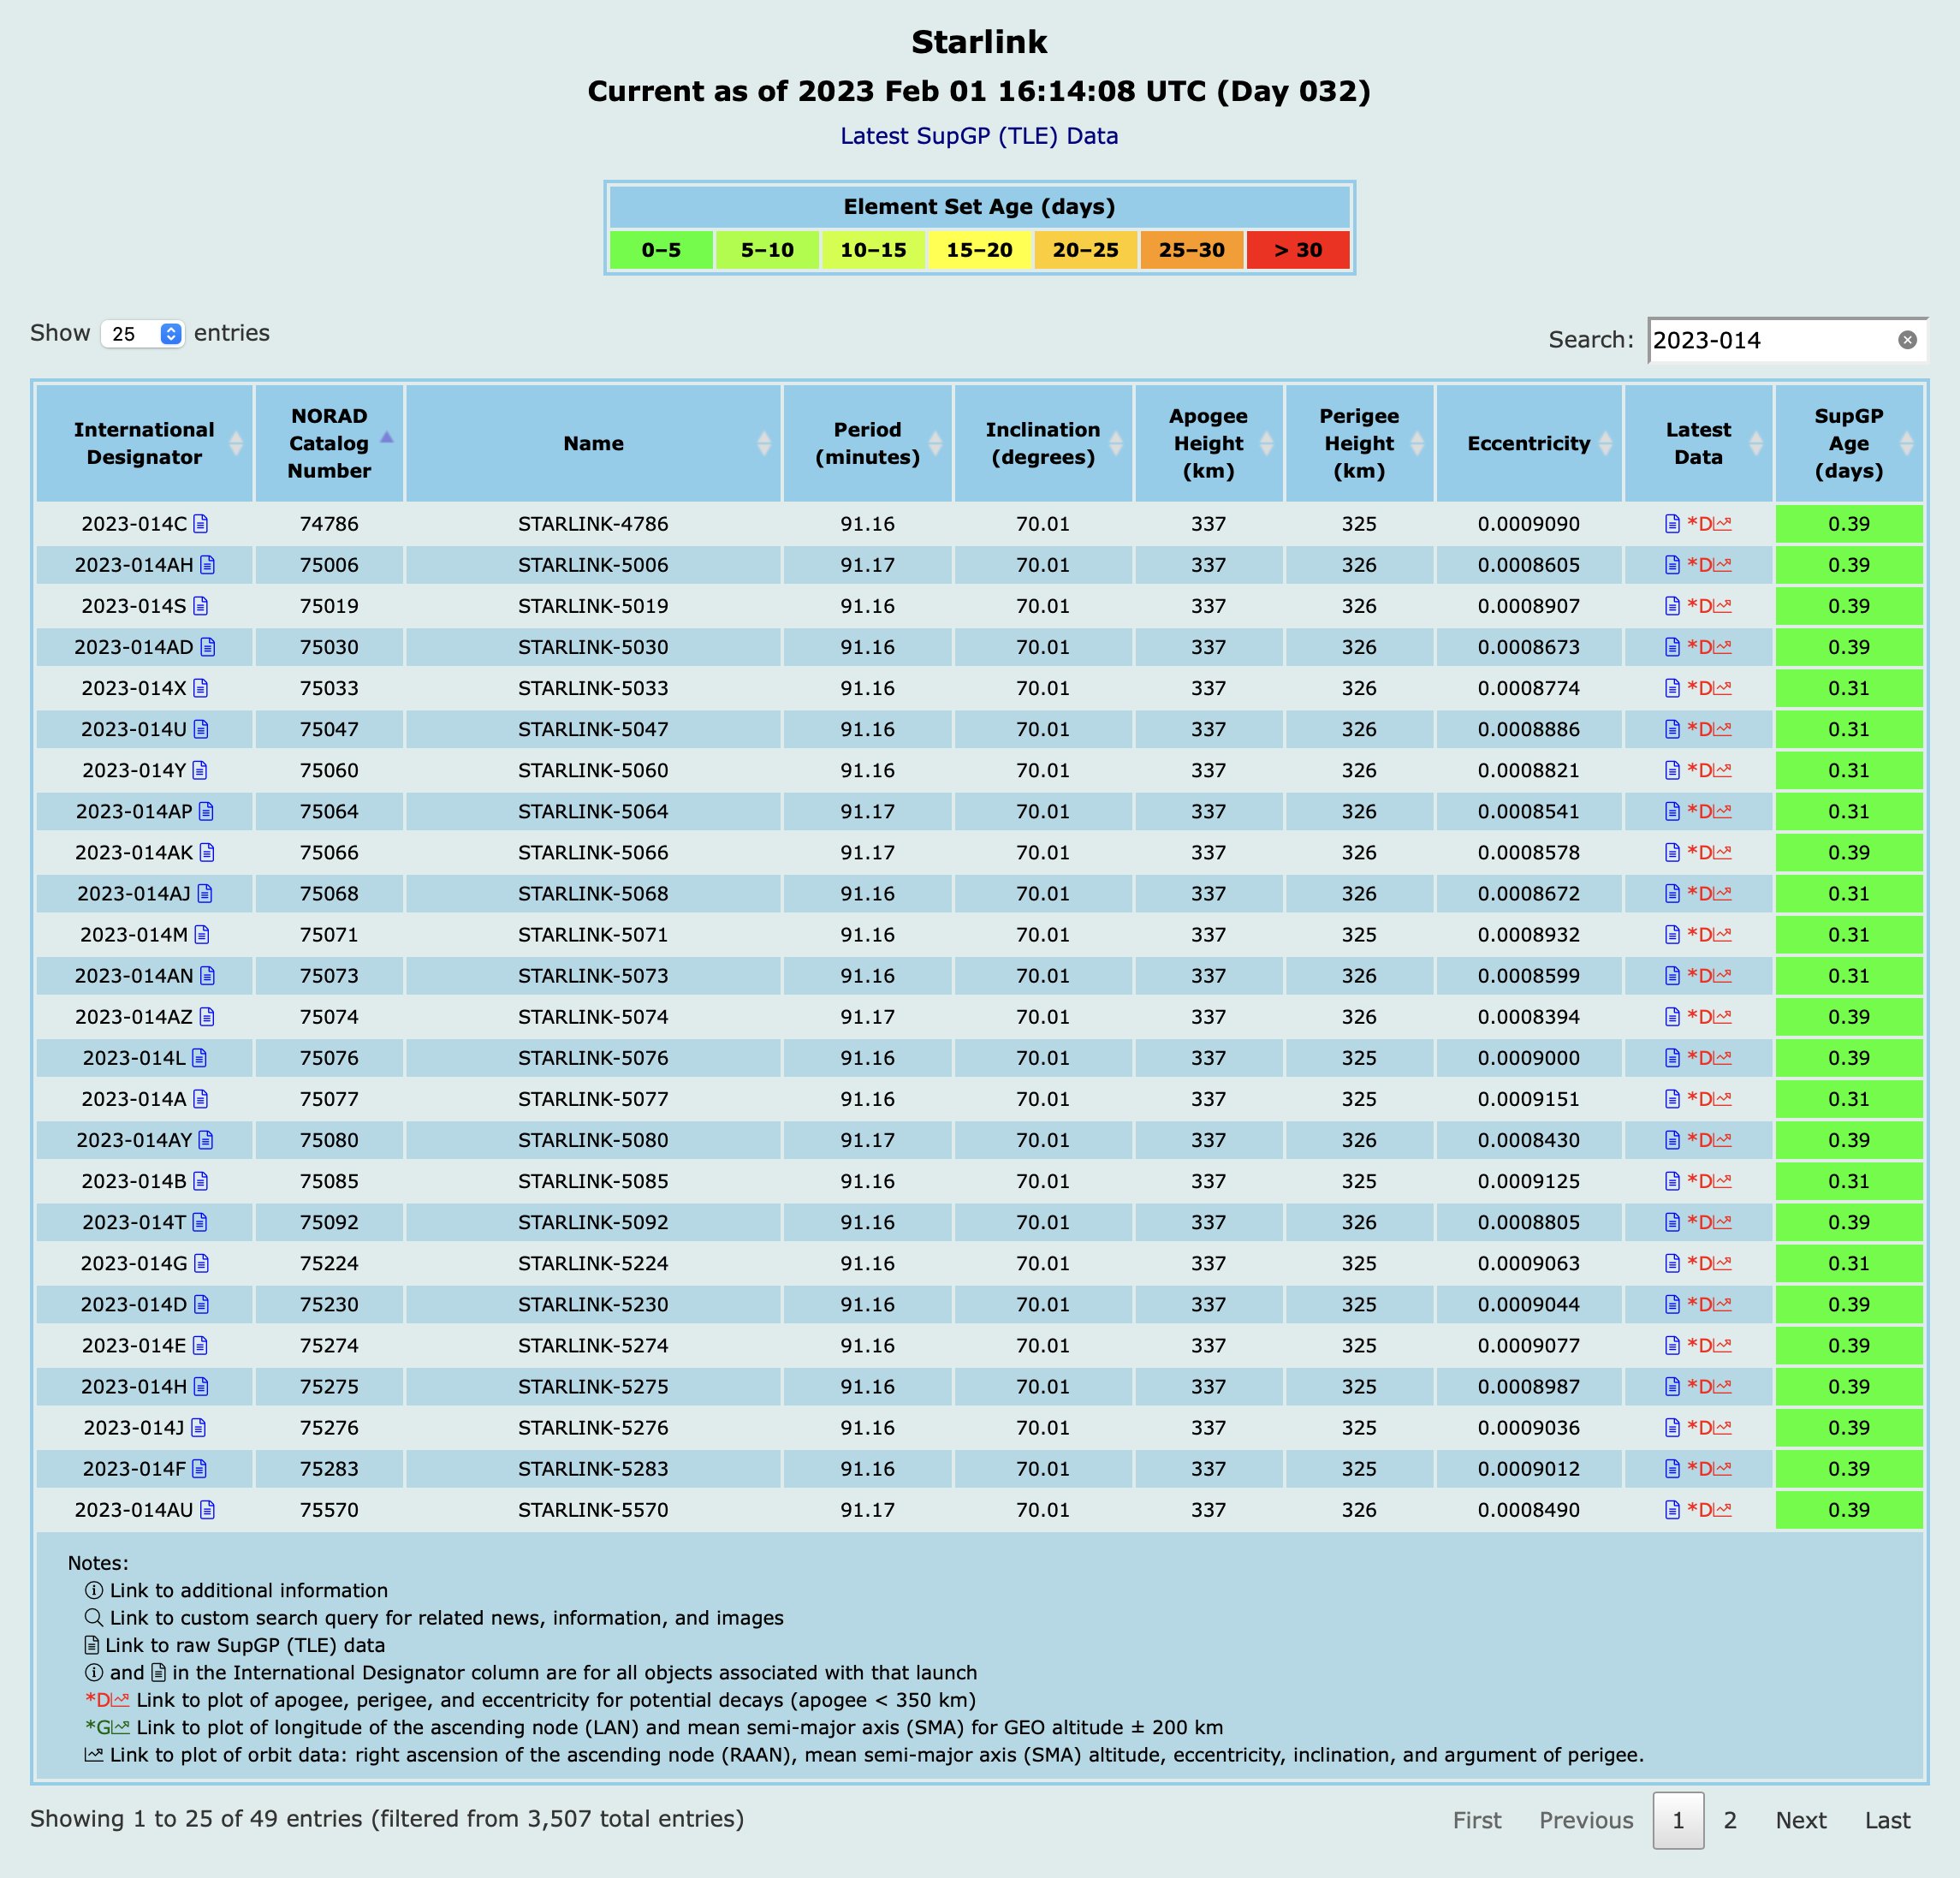
Task: Open latest data document icon for STARLINK-5077
Action: [1672, 1099]
